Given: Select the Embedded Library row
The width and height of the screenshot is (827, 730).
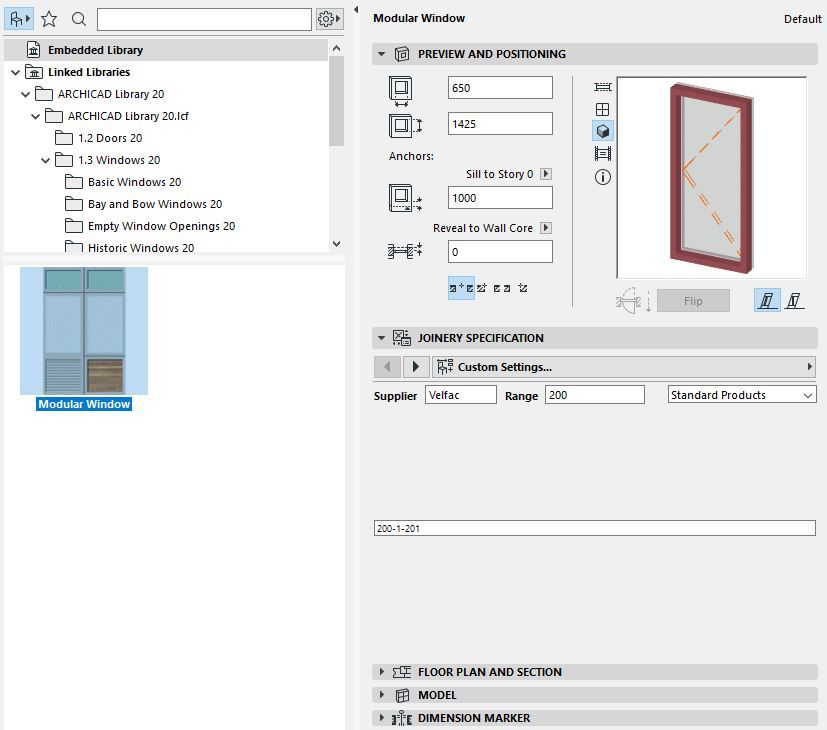Looking at the screenshot, I should click(166, 50).
